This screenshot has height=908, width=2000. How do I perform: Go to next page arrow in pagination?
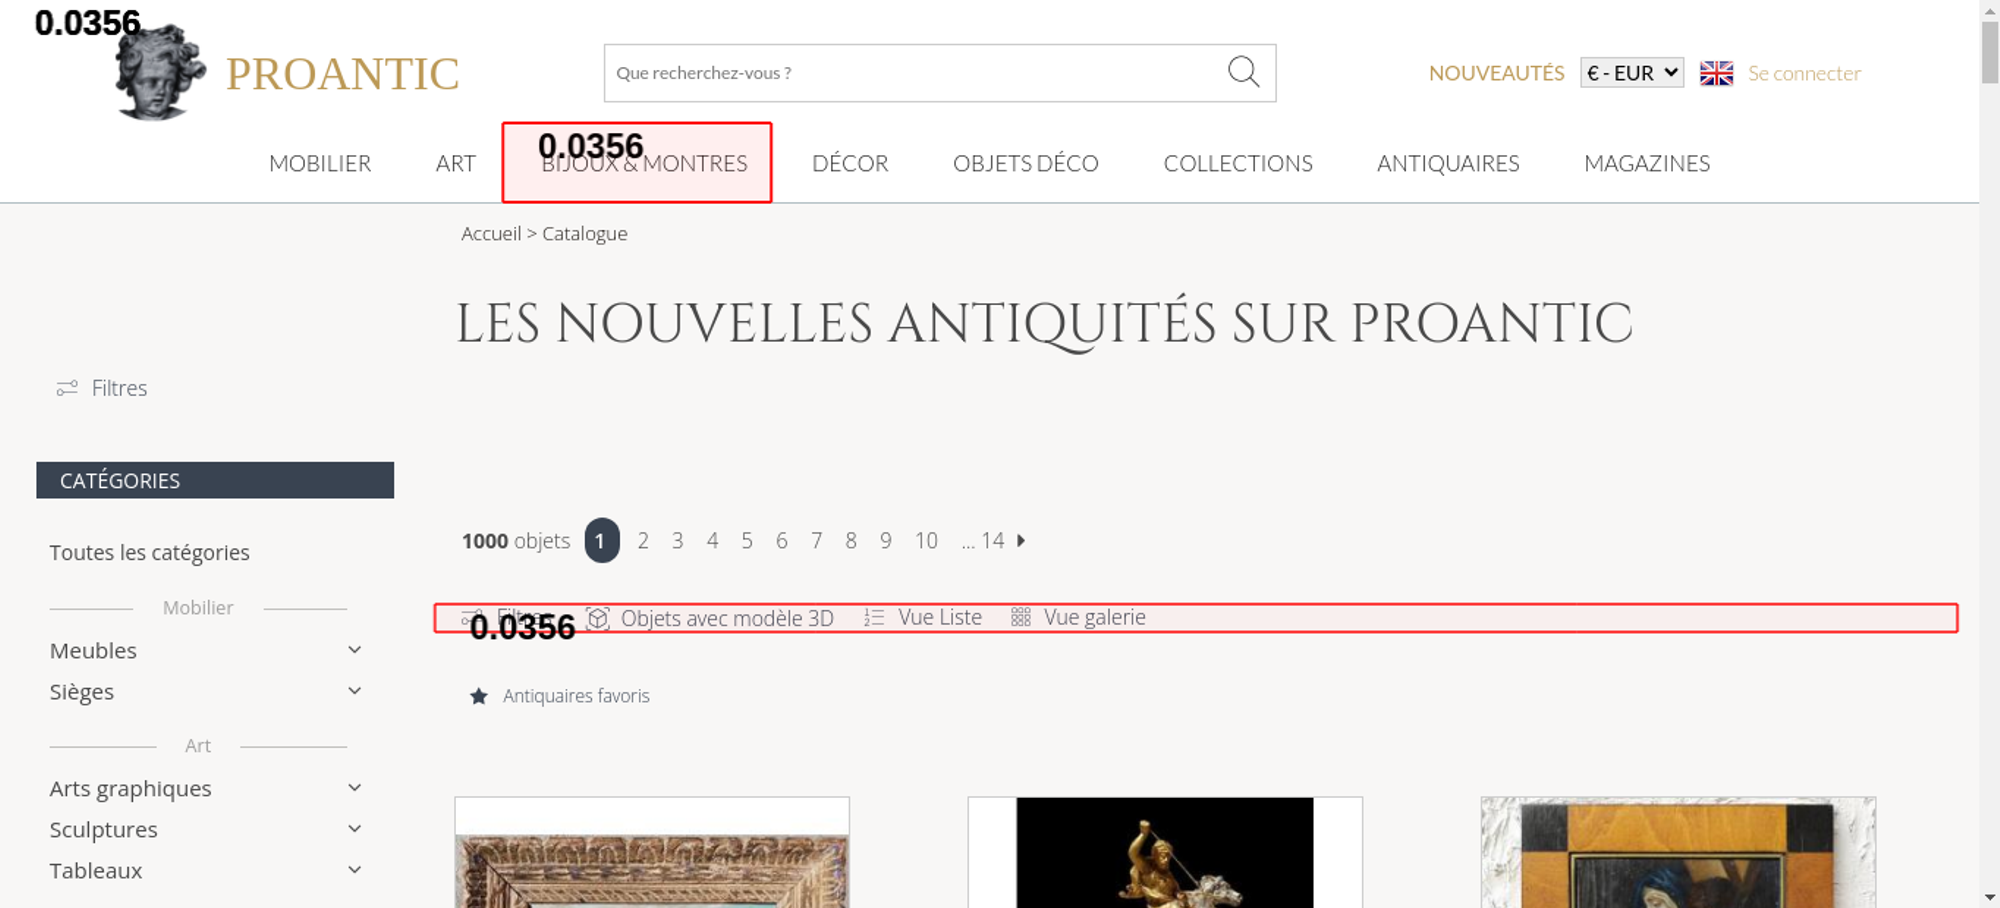coord(1021,541)
